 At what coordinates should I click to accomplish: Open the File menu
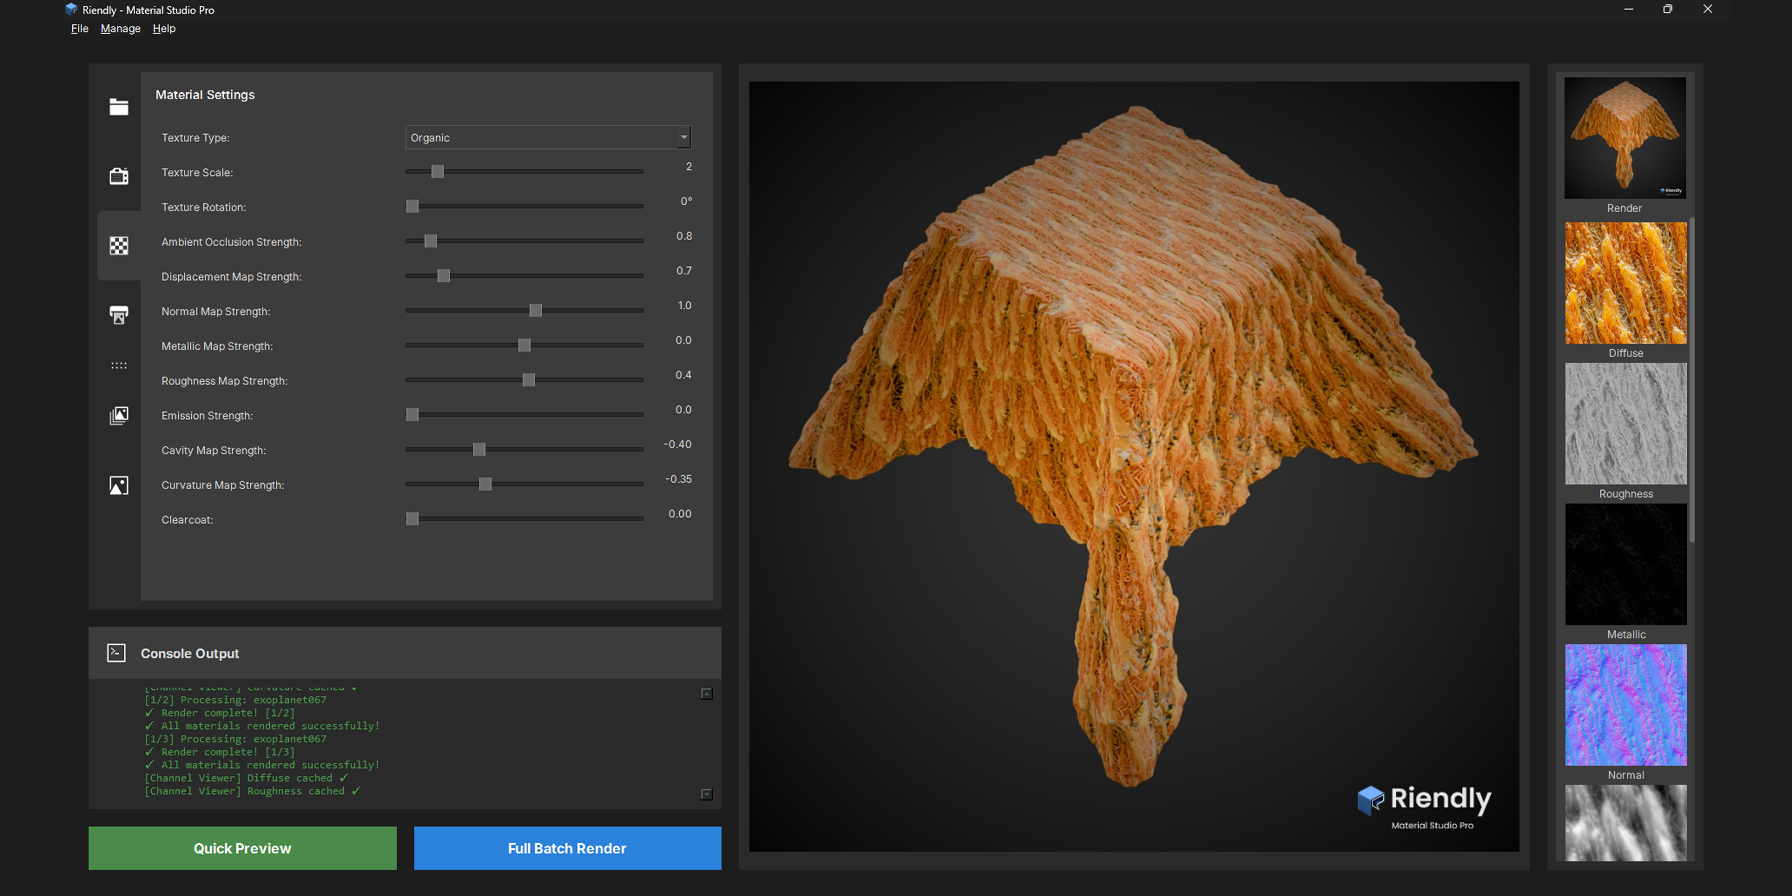click(80, 29)
